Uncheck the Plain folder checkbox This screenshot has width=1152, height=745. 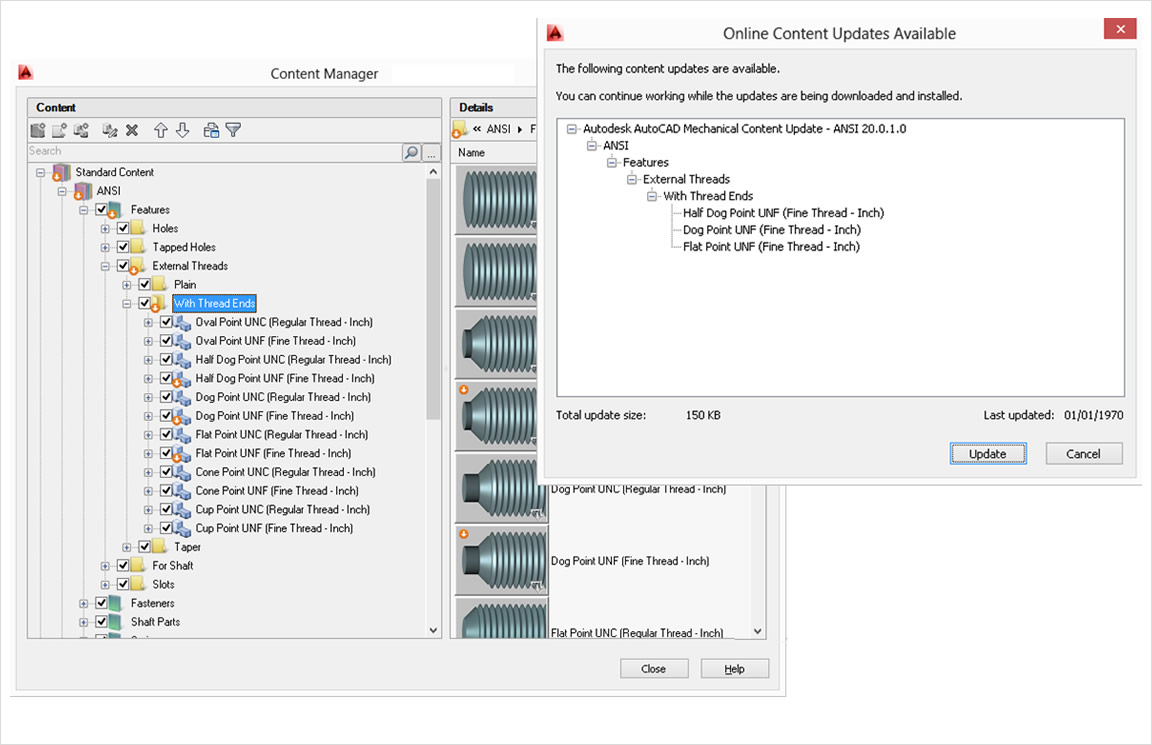[x=145, y=285]
